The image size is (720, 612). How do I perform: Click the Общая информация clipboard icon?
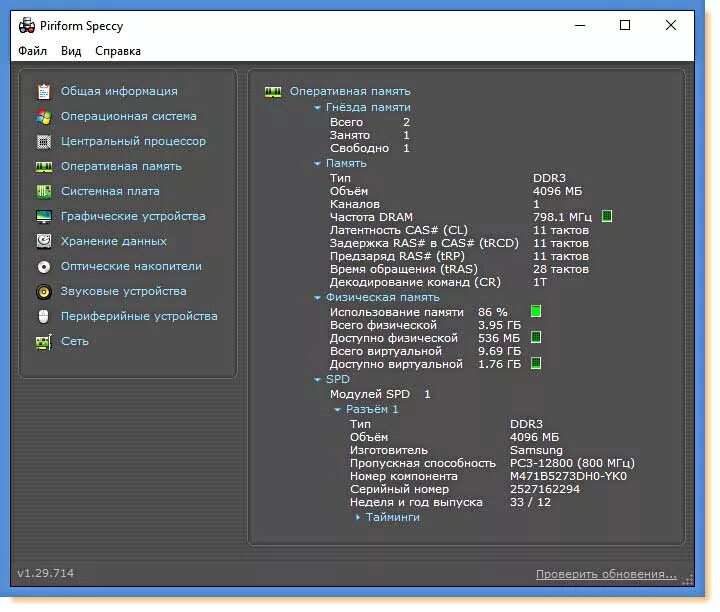pos(44,92)
